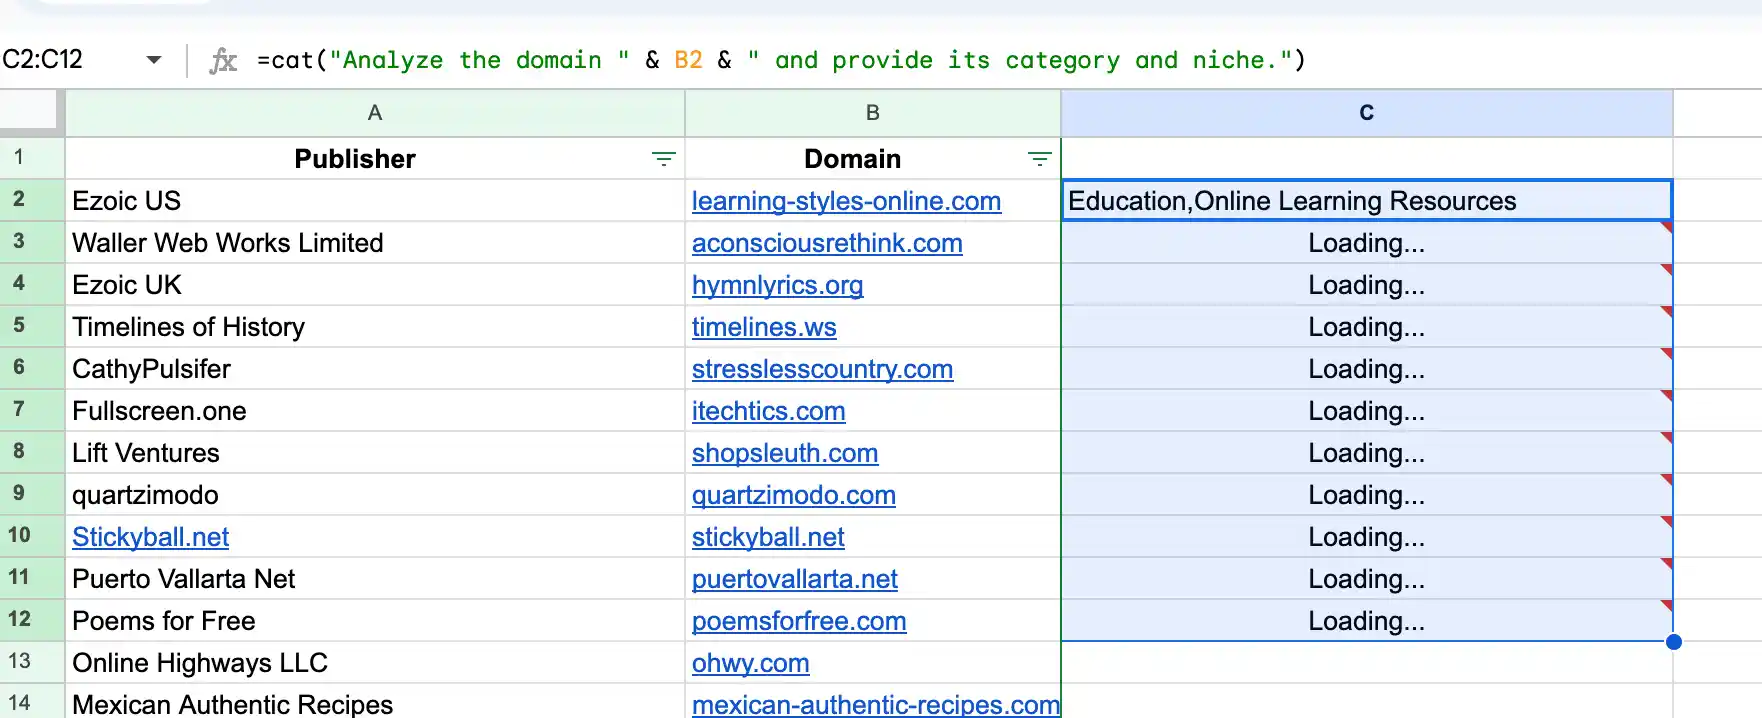Select row 13 header
Screen dimensions: 1762x718
pyautogui.click(x=32, y=662)
